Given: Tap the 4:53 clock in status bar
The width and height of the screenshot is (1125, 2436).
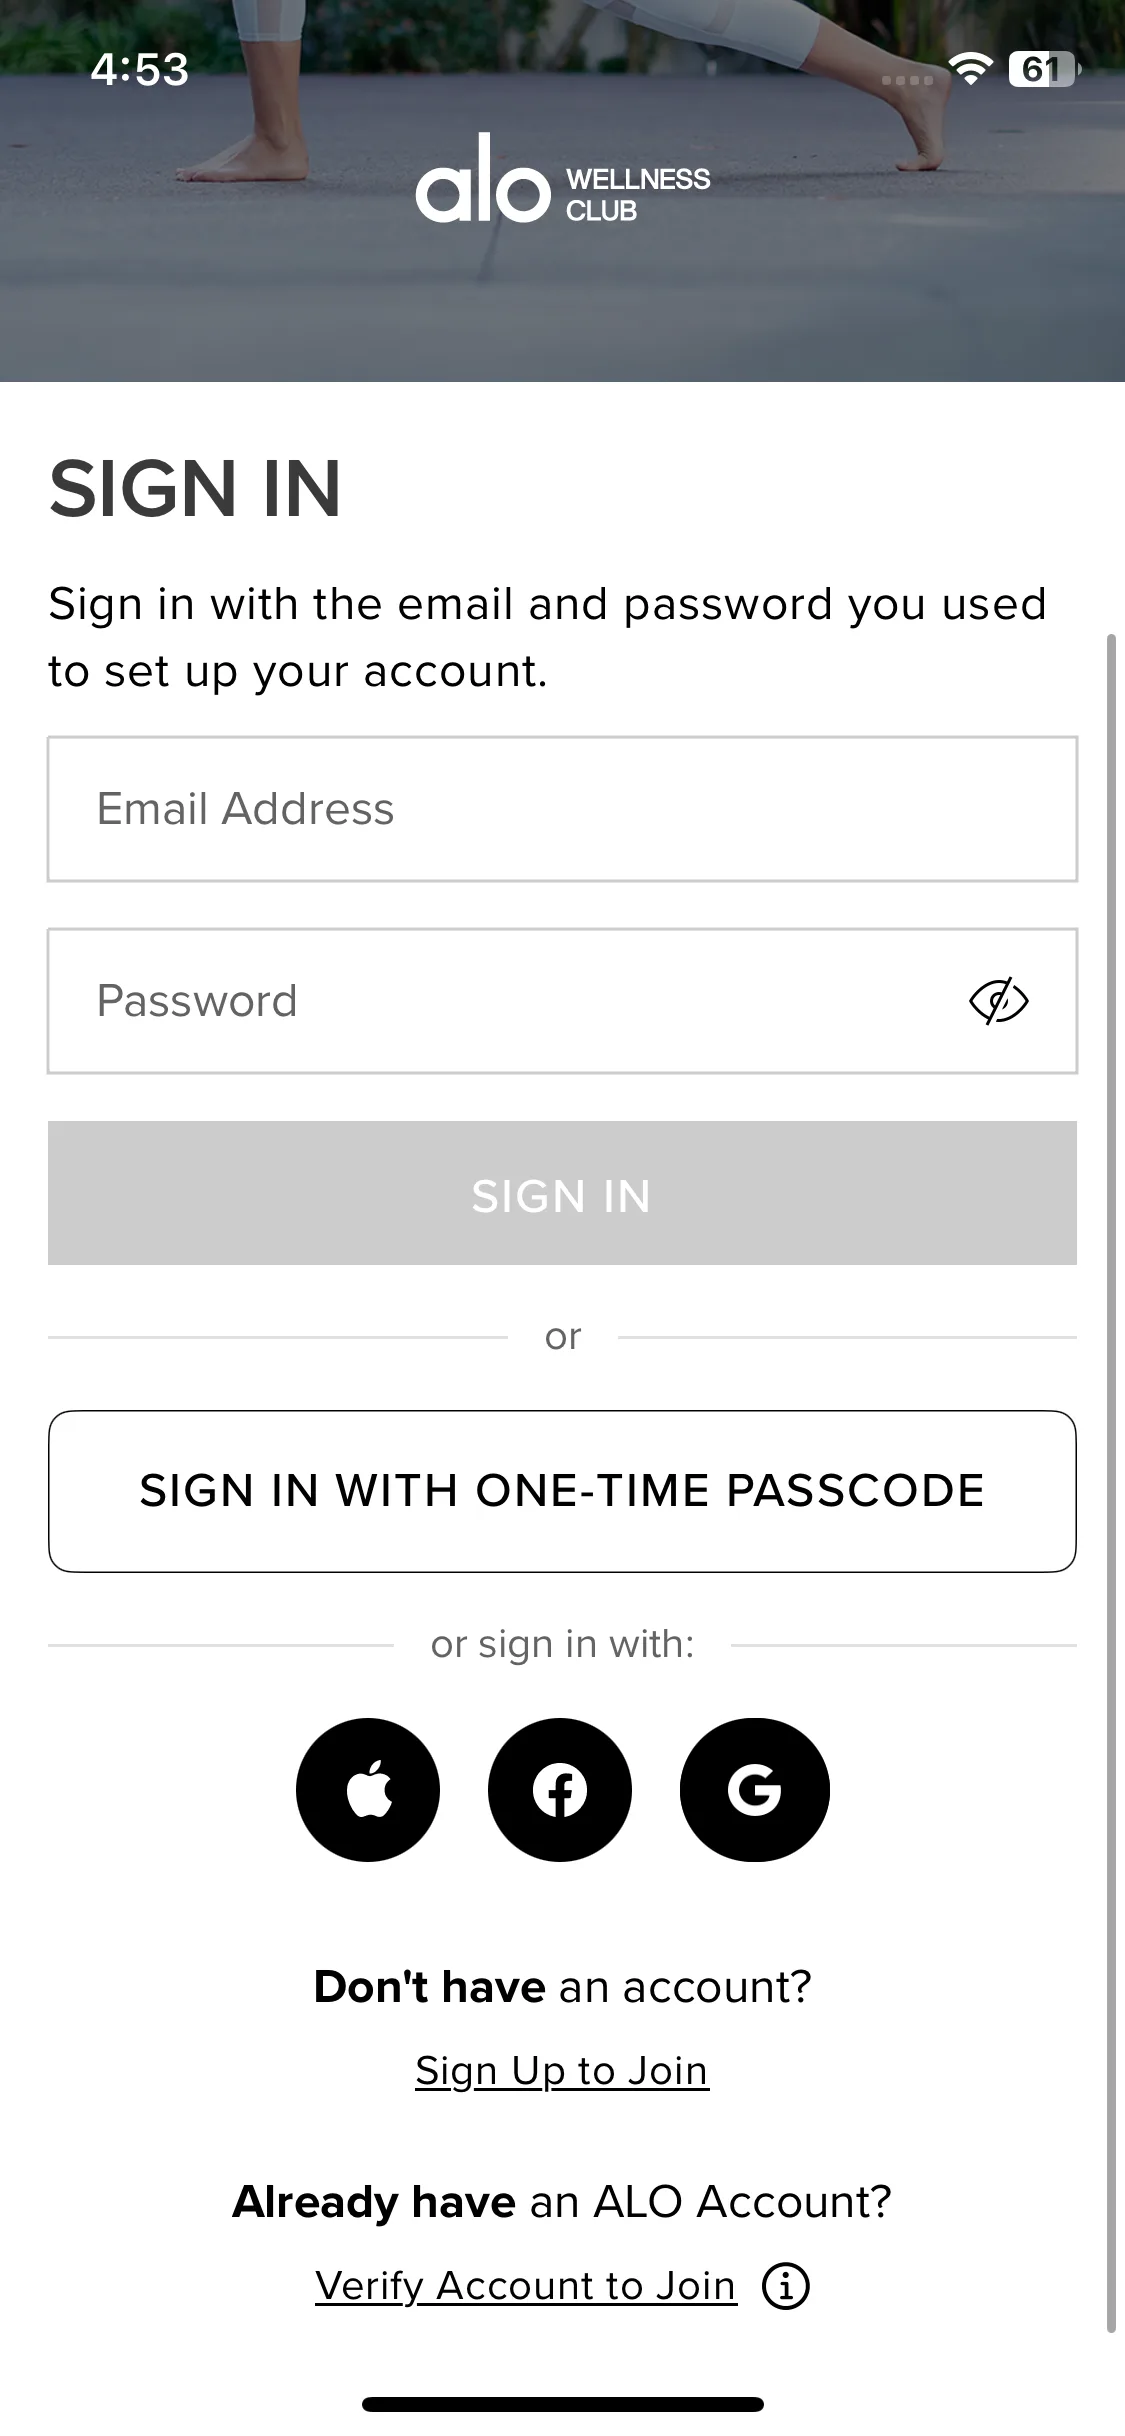Looking at the screenshot, I should click(x=139, y=69).
